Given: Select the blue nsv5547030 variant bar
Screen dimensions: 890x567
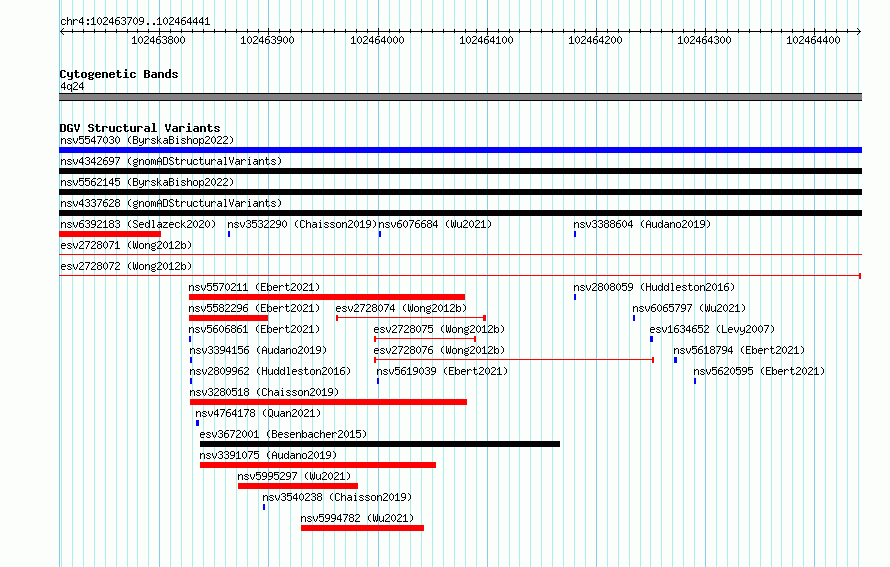Looking at the screenshot, I should (x=460, y=150).
